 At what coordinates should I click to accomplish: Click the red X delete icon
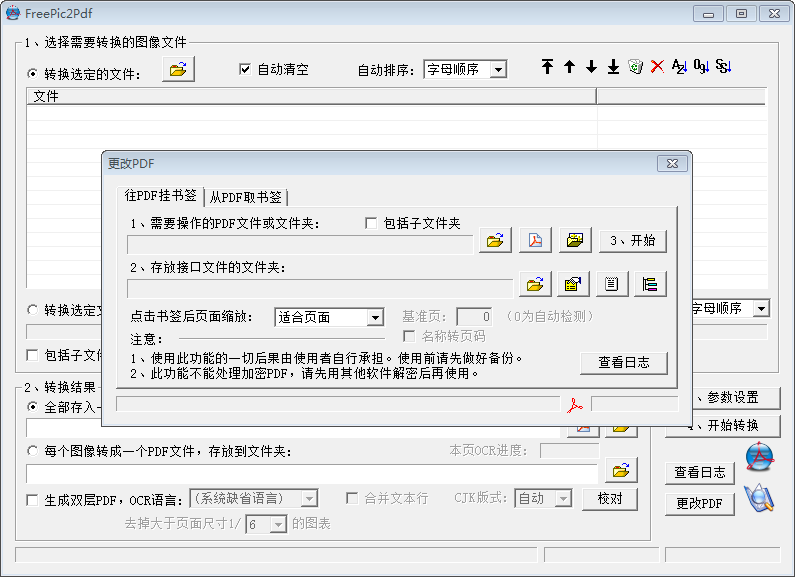coord(657,67)
